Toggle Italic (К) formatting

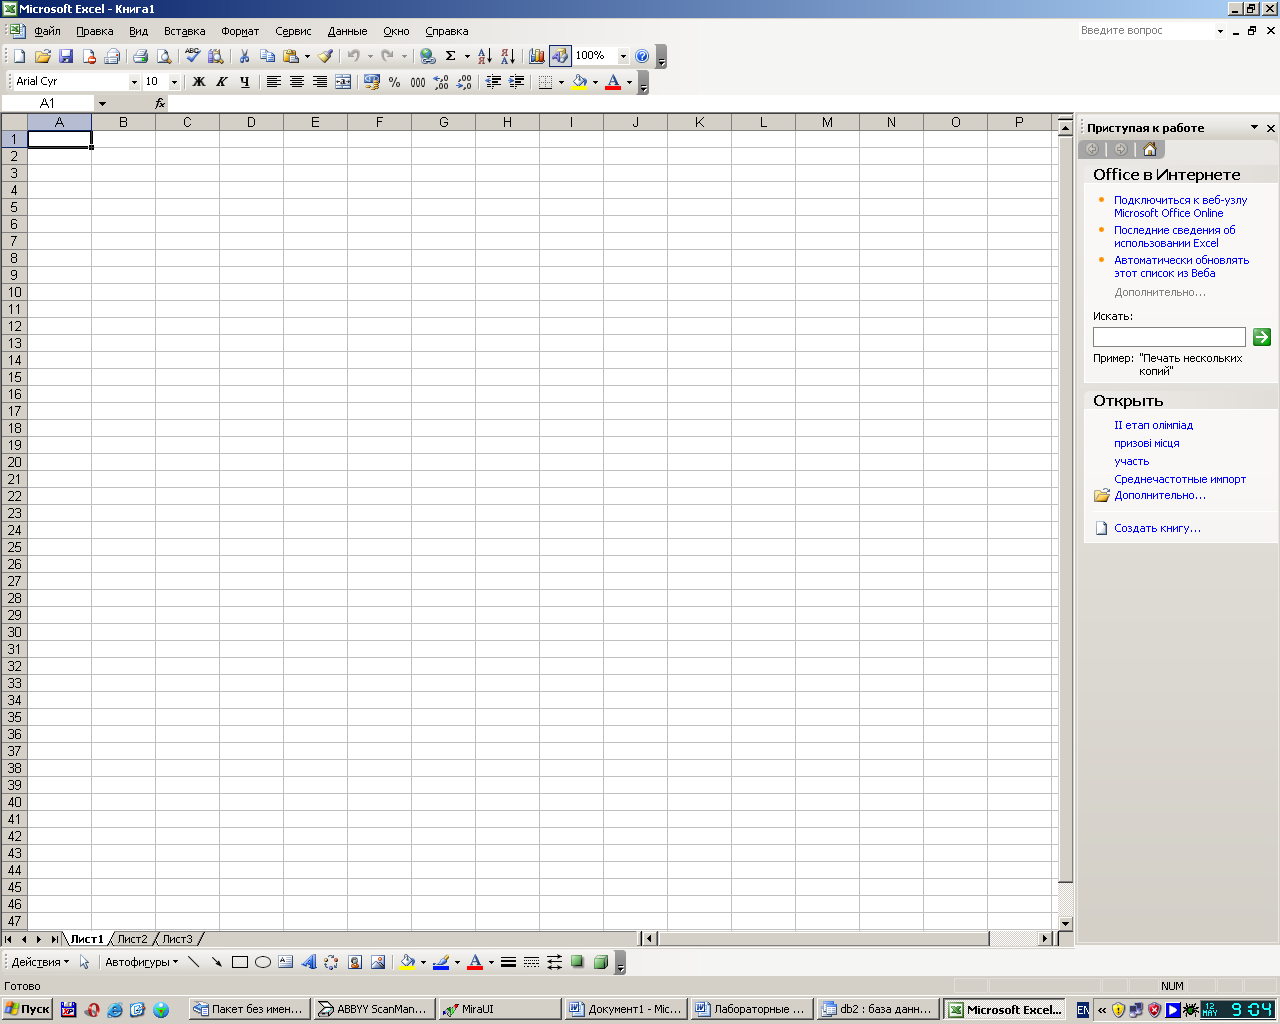pos(221,82)
